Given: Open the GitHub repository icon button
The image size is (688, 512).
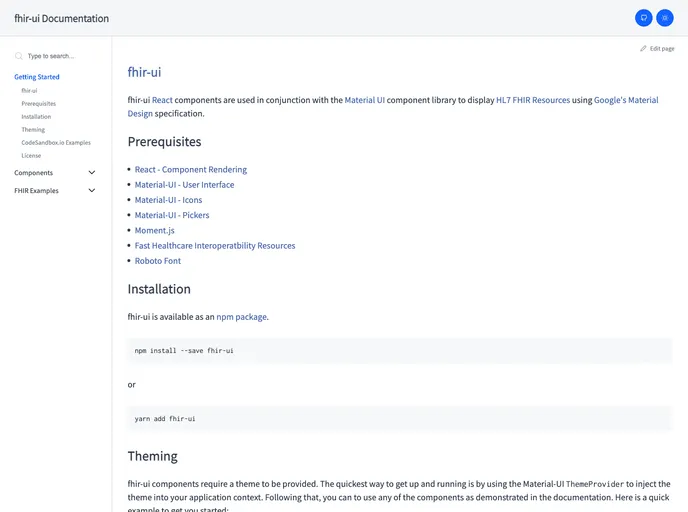Looking at the screenshot, I should 643,18.
